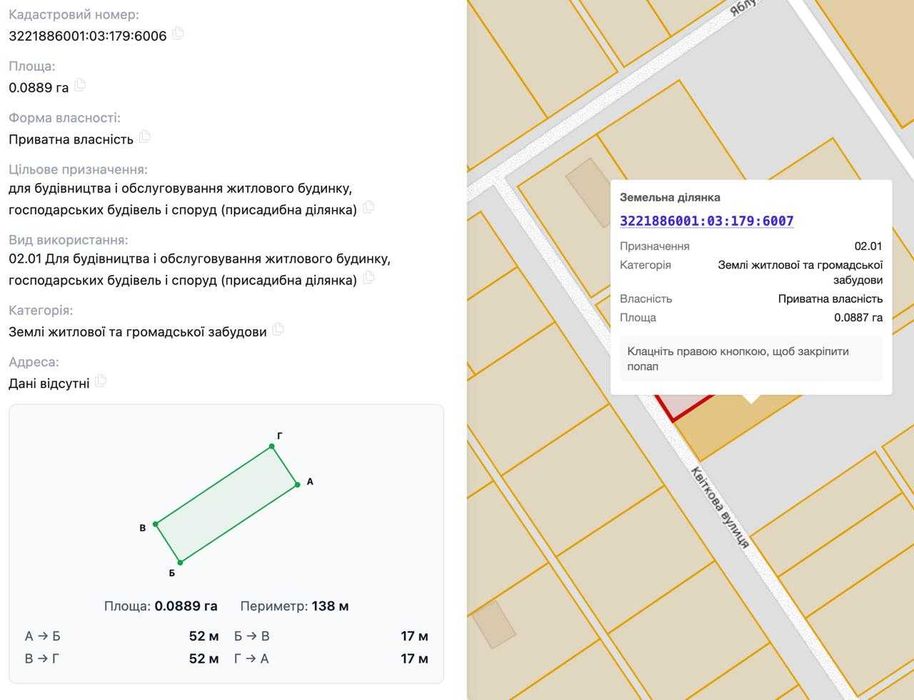This screenshot has width=914, height=700.
Task: Copy the Категорія land category value
Action: coord(278,329)
